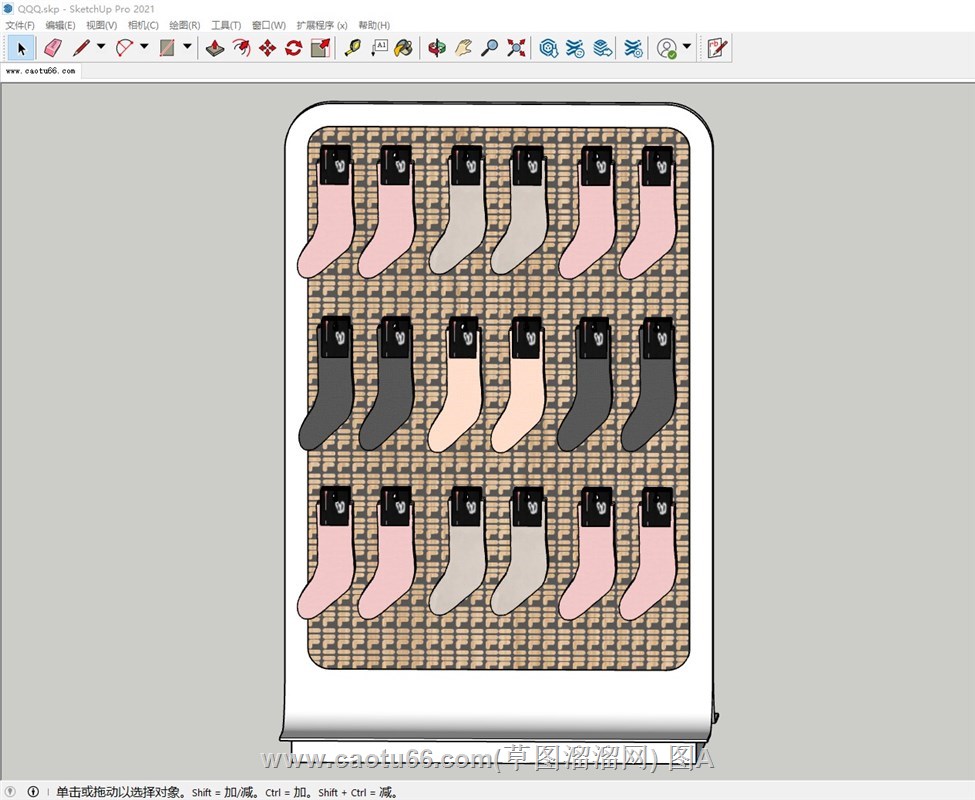This screenshot has width=975, height=800.
Task: Pick the Eraser tool
Action: pos(53,48)
